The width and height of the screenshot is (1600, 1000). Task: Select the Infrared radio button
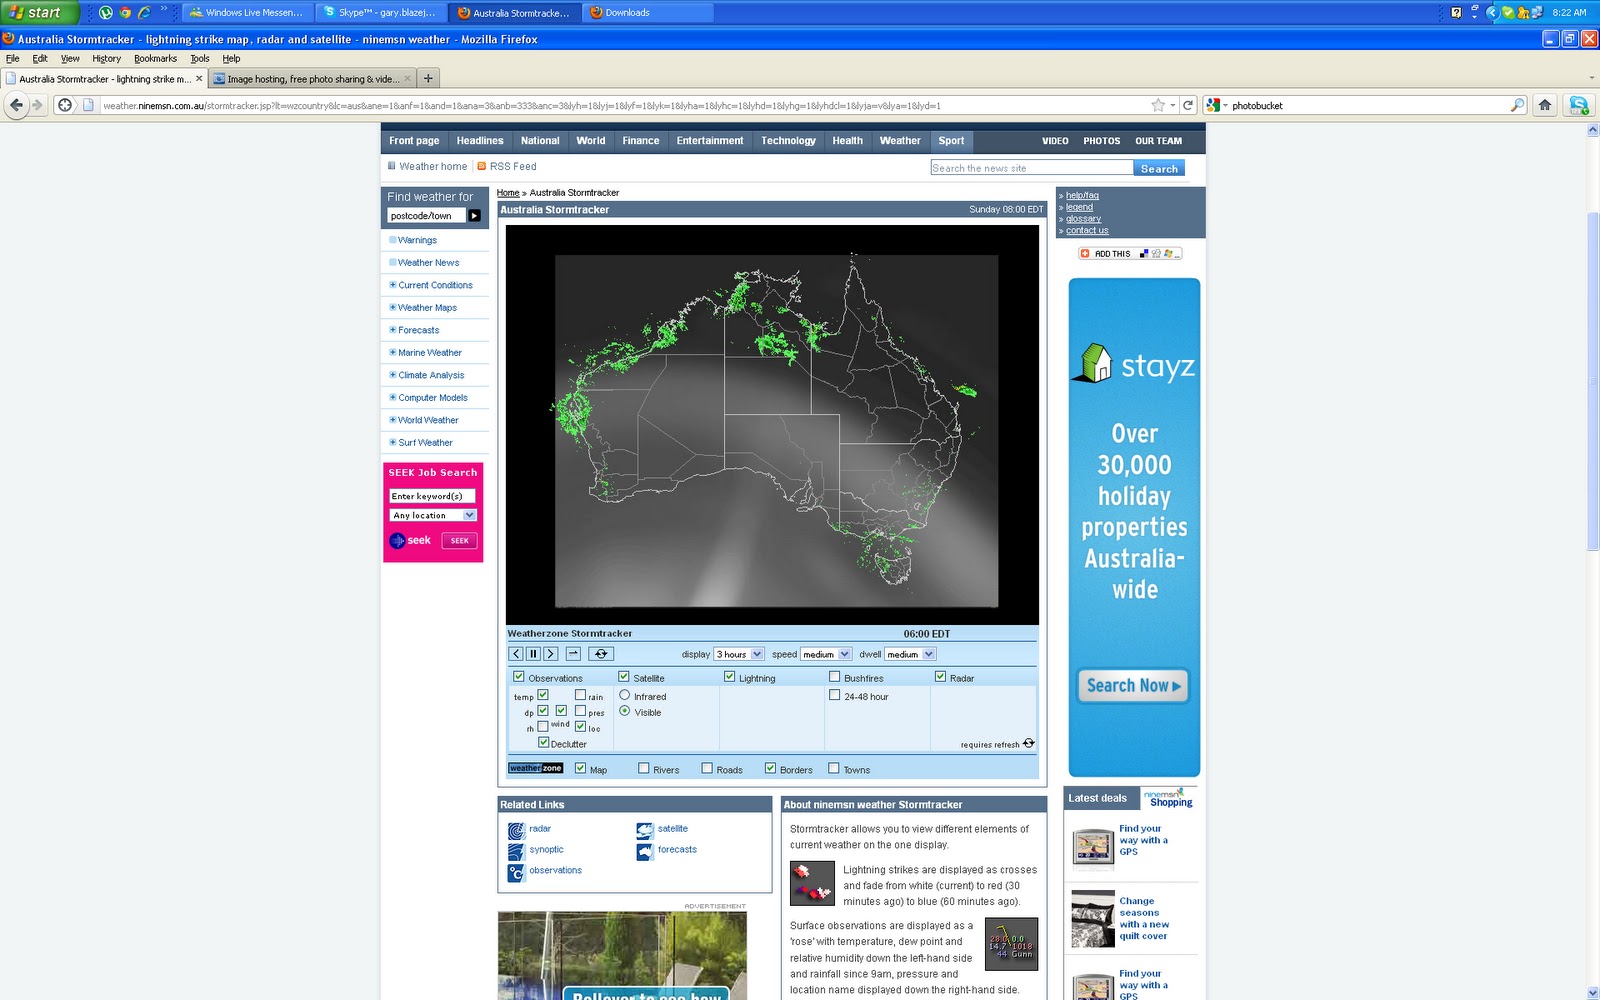624,695
